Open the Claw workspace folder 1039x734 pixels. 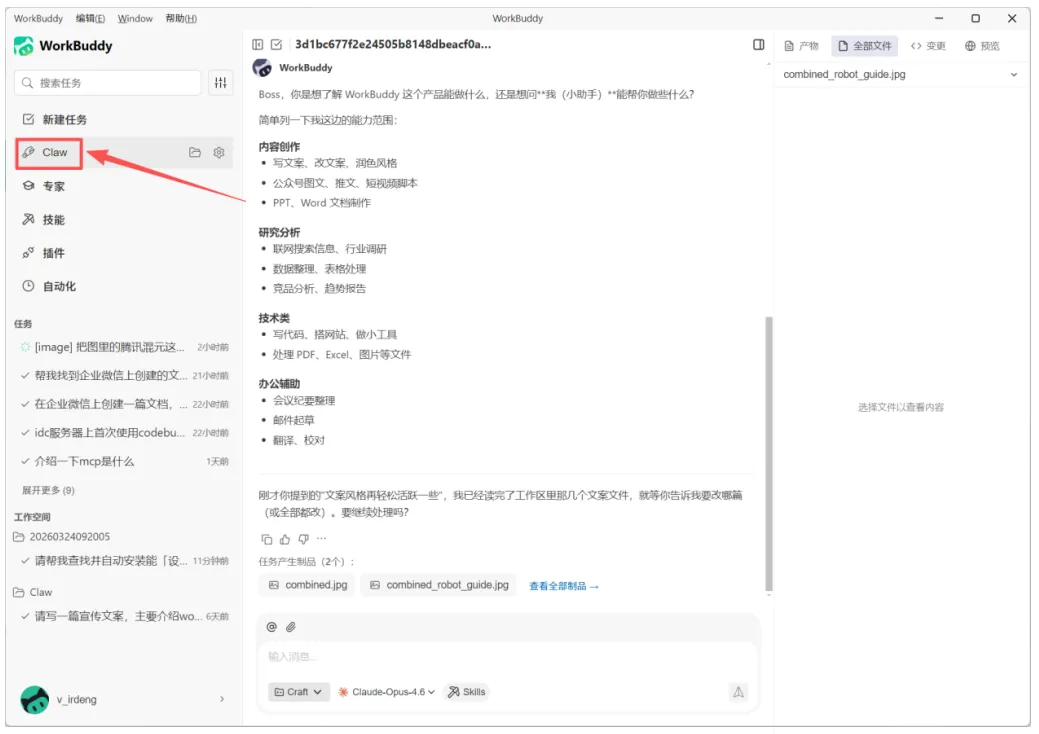[33, 592]
